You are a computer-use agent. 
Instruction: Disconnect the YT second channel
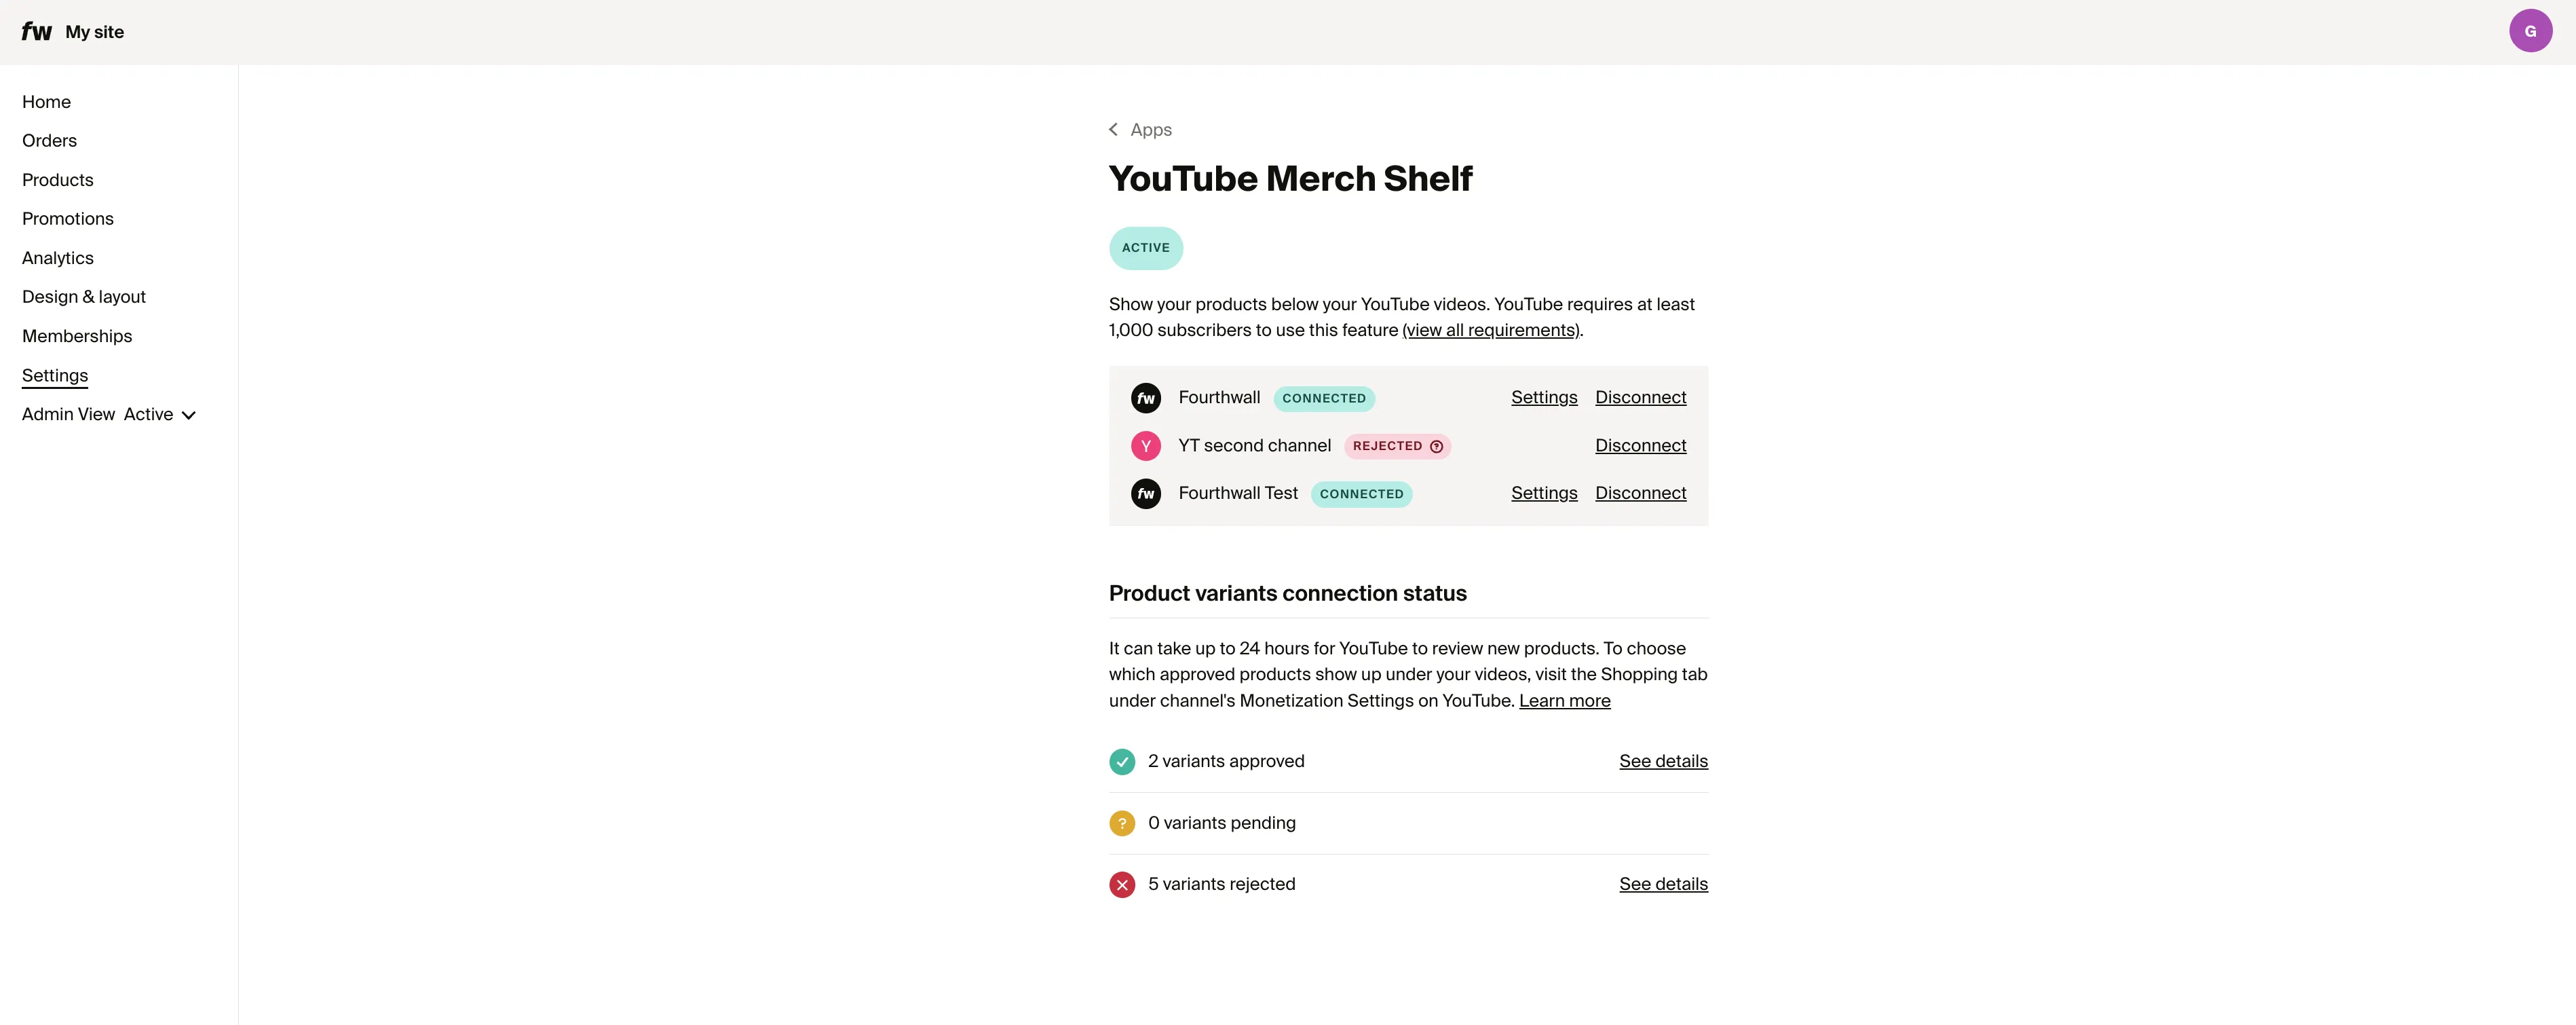point(1640,445)
